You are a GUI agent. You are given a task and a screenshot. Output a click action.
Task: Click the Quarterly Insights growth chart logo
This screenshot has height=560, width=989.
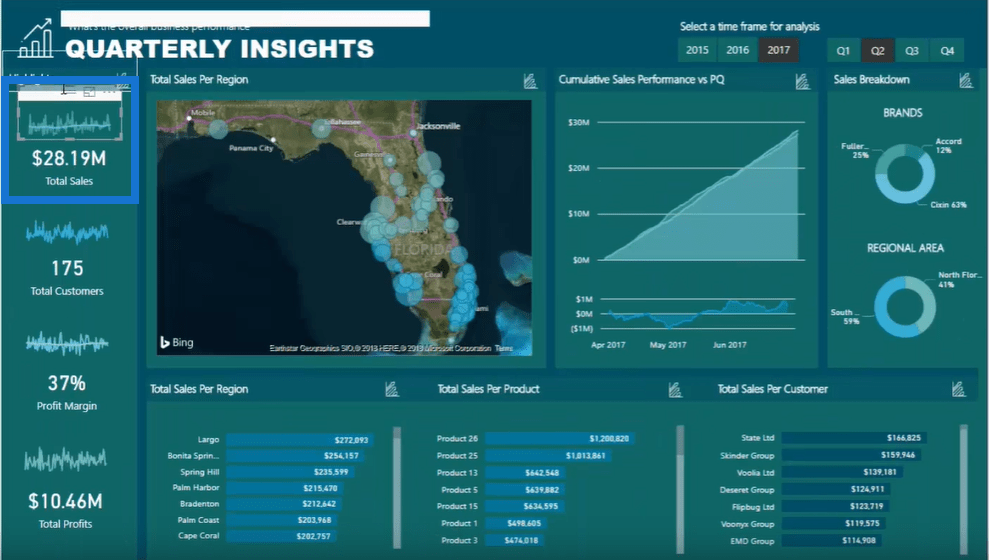37,38
